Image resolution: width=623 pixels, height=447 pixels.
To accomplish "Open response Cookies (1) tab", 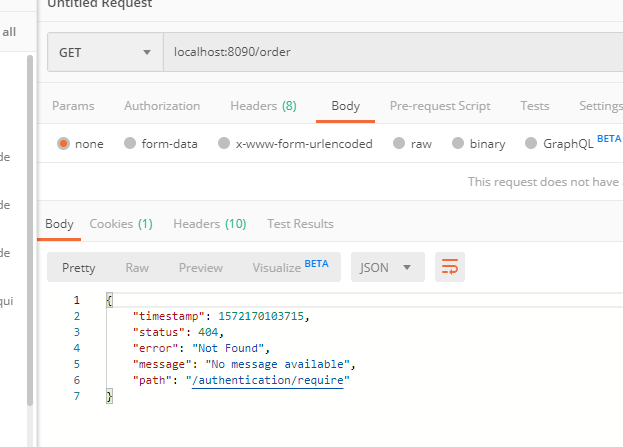I will [x=121, y=224].
